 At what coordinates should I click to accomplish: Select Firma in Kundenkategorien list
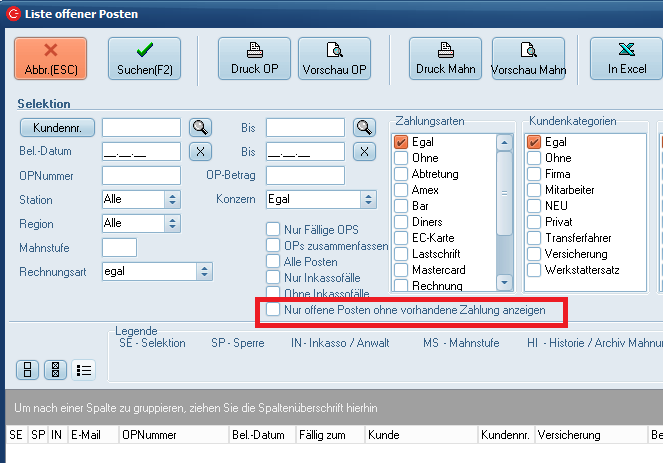[535, 173]
